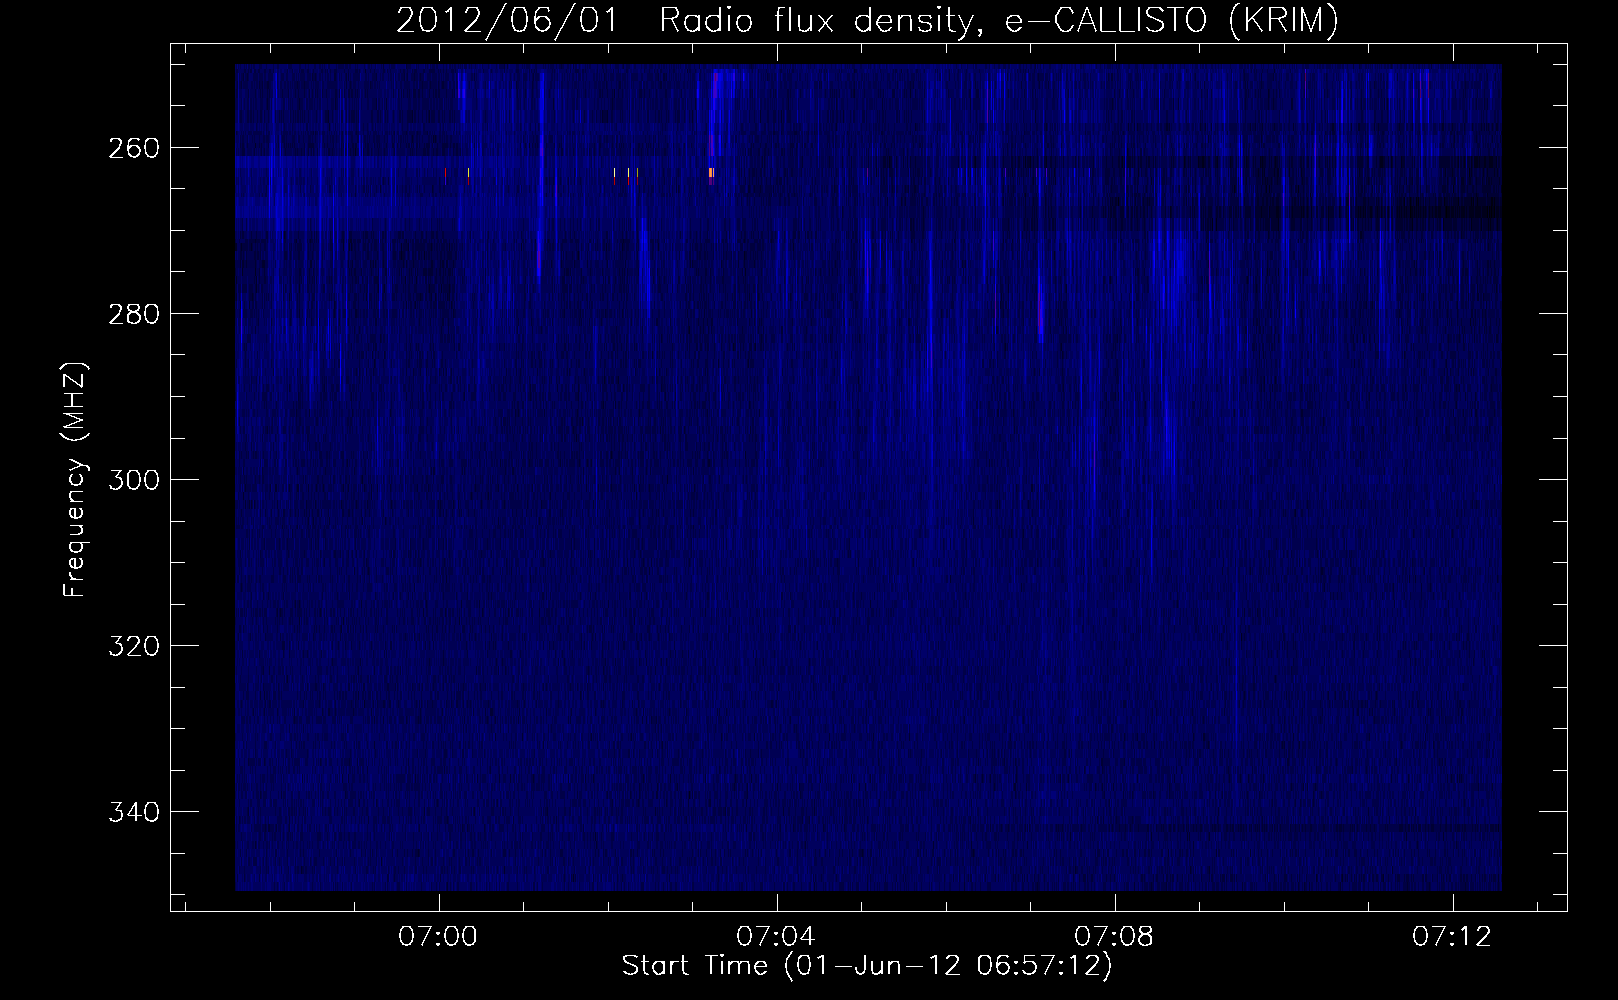1618x1000 pixels.
Task: Click the 280 frequency tick label
Action: [x=133, y=314]
